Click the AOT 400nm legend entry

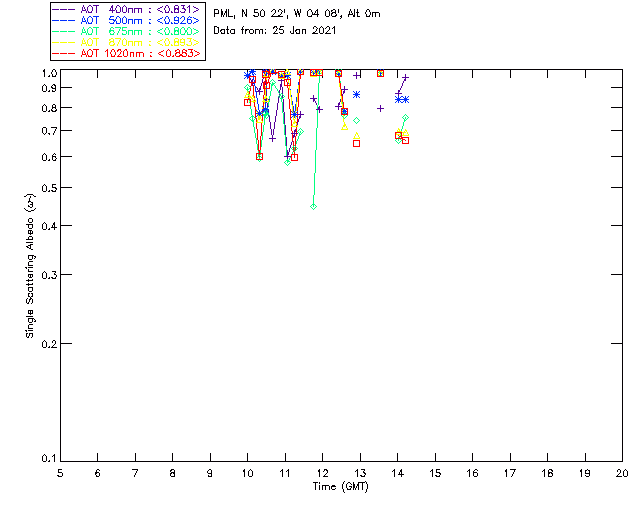pyautogui.click(x=126, y=9)
